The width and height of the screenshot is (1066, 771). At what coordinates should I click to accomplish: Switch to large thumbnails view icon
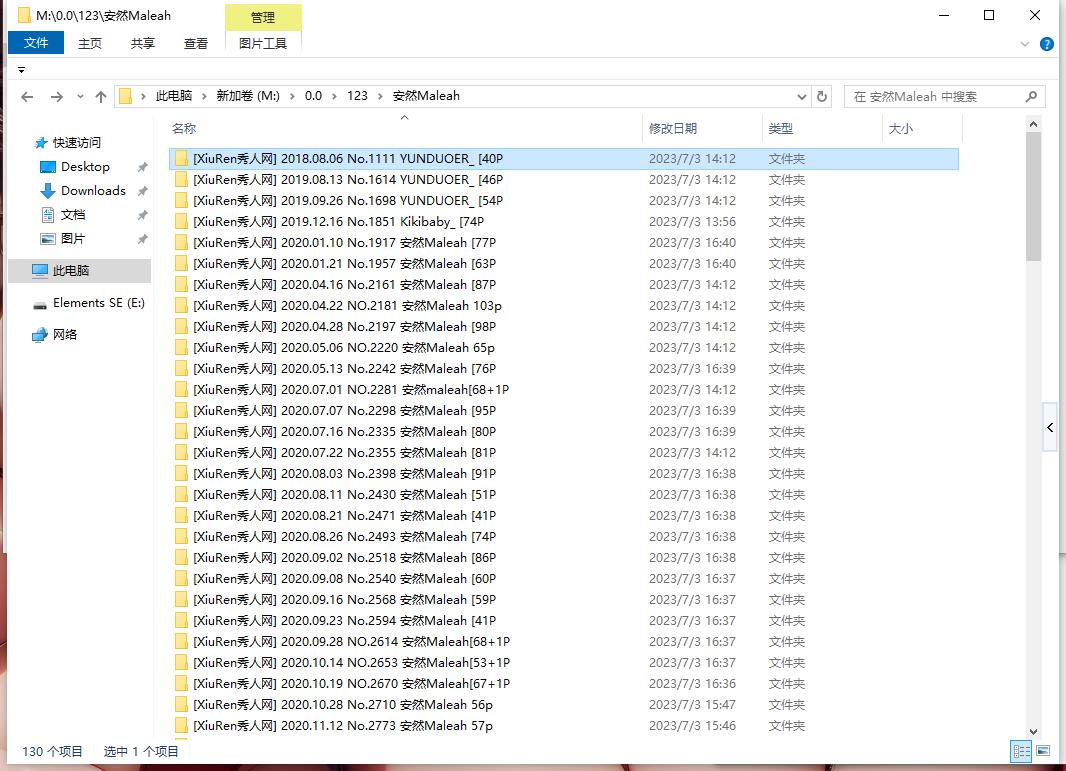[1043, 751]
